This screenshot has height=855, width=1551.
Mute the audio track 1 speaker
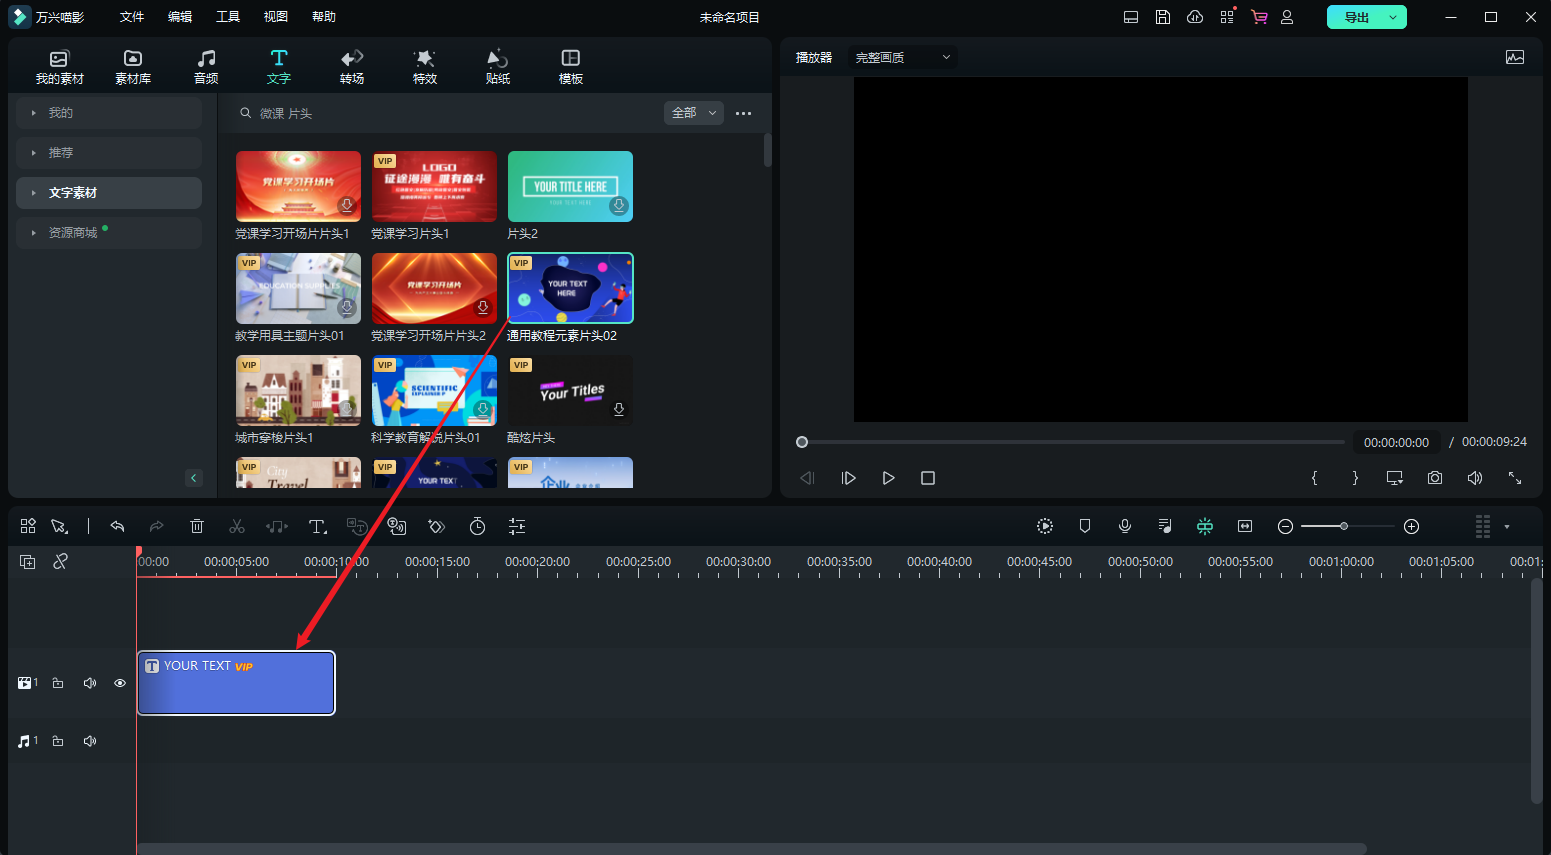[x=90, y=741]
